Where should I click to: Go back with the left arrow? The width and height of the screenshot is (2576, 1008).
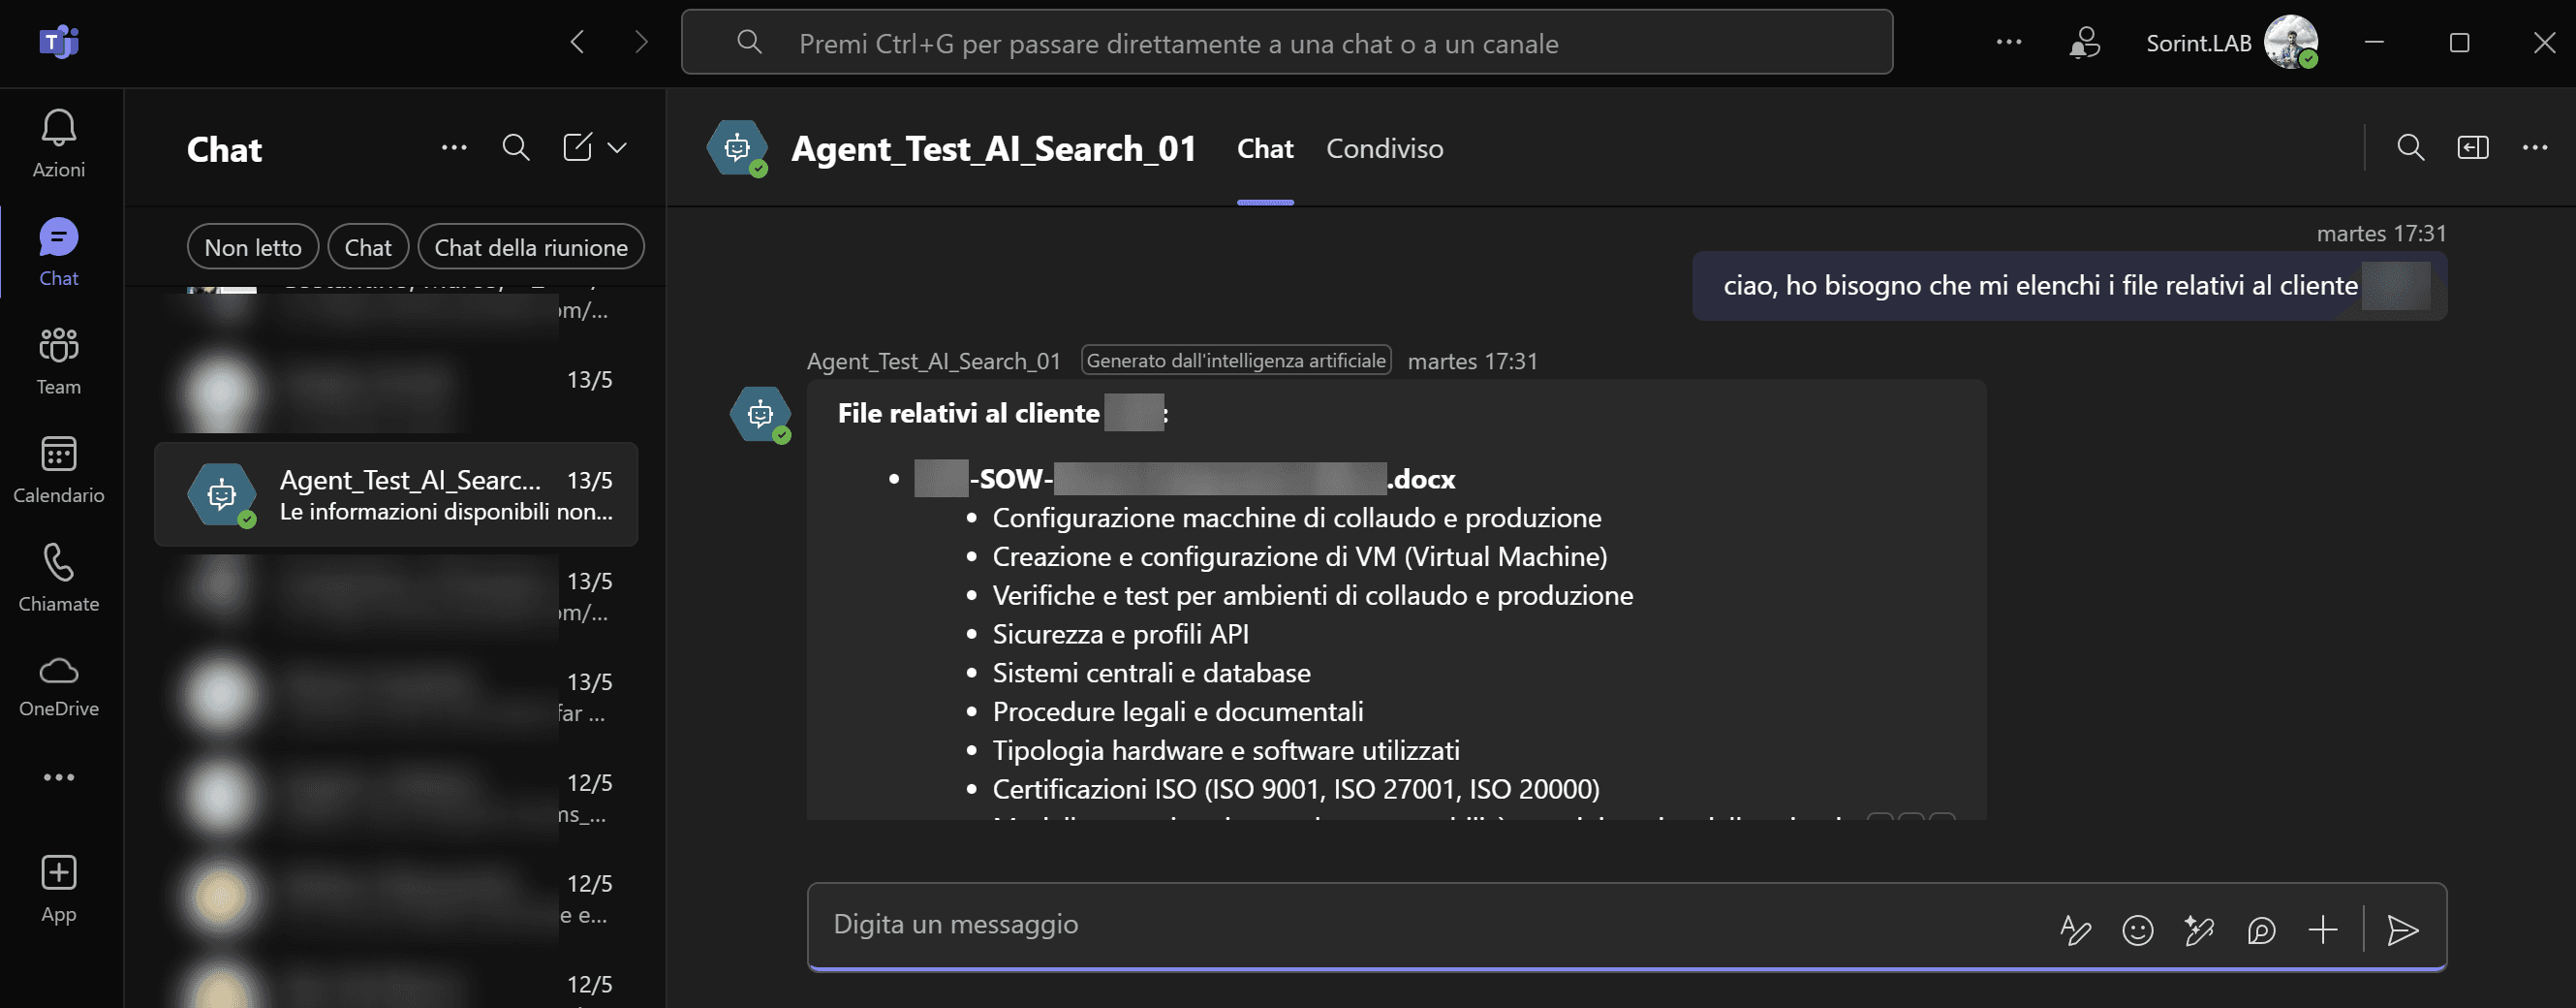[577, 42]
